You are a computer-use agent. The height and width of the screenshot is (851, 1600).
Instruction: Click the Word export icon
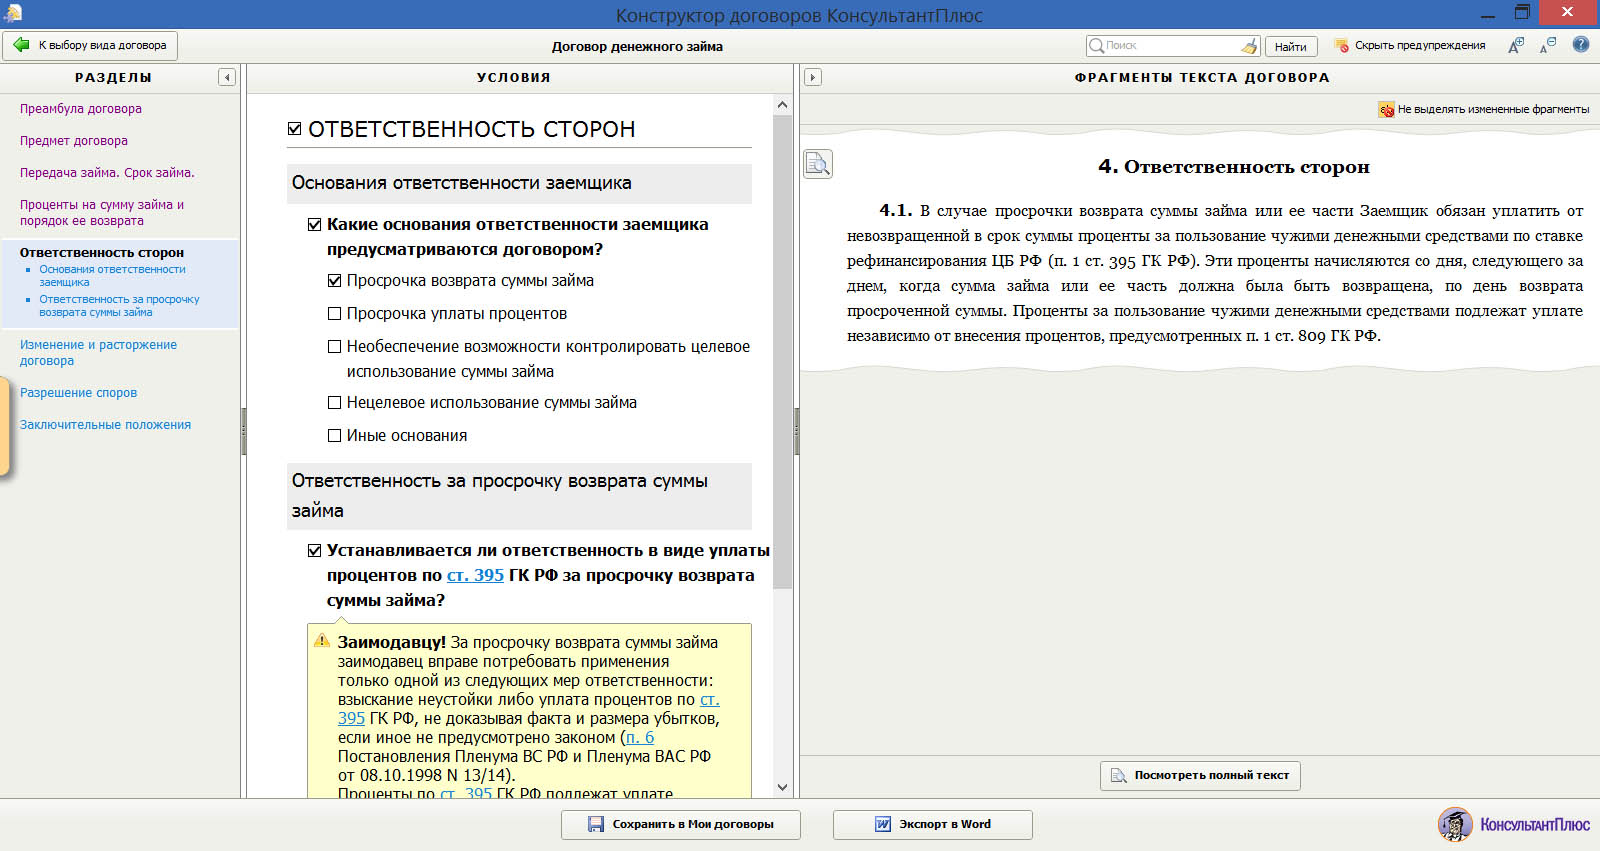pyautogui.click(x=883, y=824)
